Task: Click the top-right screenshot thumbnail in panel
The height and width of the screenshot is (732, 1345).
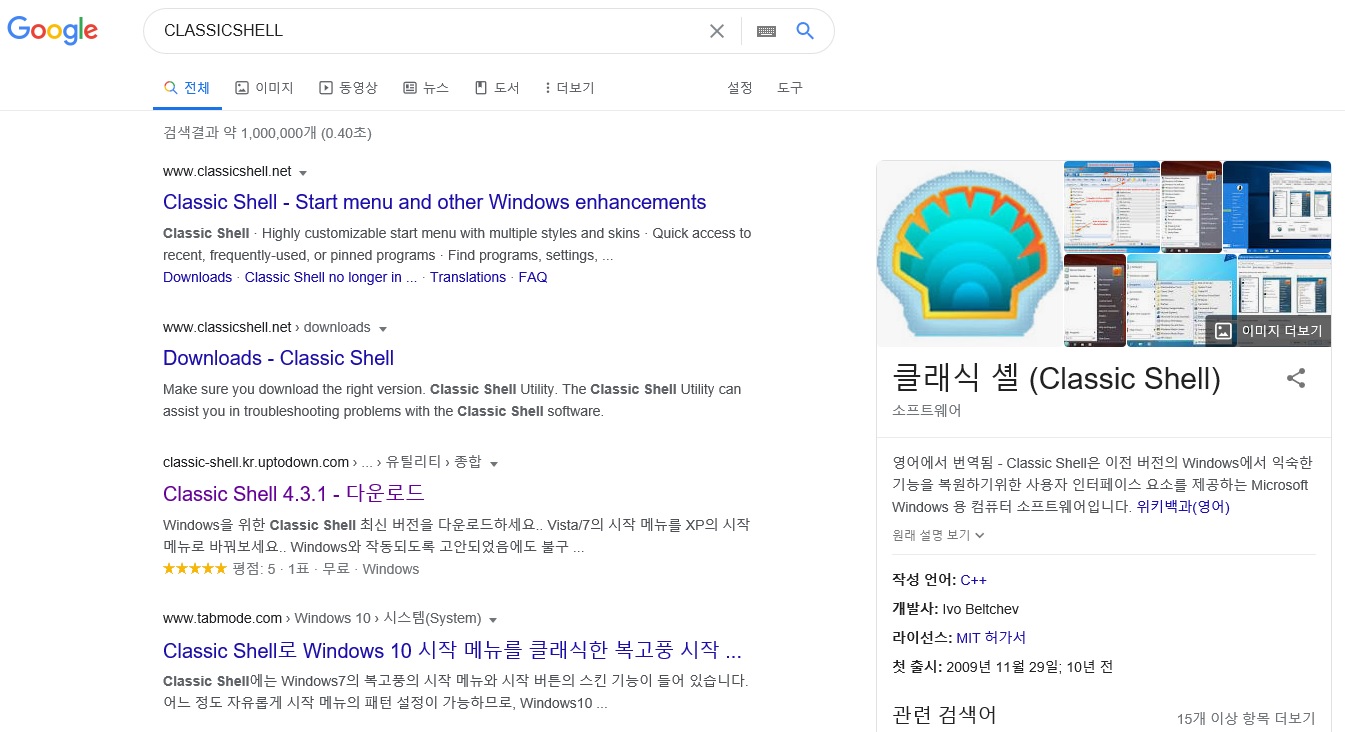Action: click(x=1277, y=206)
